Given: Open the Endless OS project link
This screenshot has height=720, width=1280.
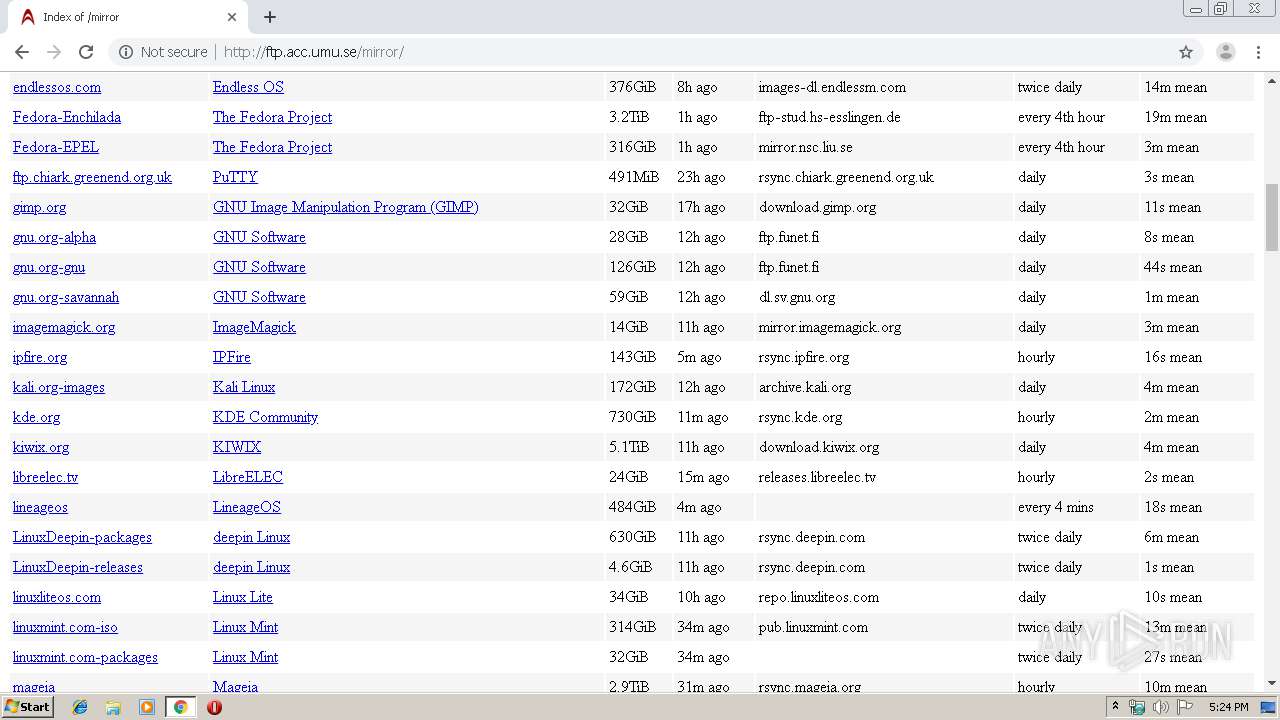Looking at the screenshot, I should tap(248, 87).
